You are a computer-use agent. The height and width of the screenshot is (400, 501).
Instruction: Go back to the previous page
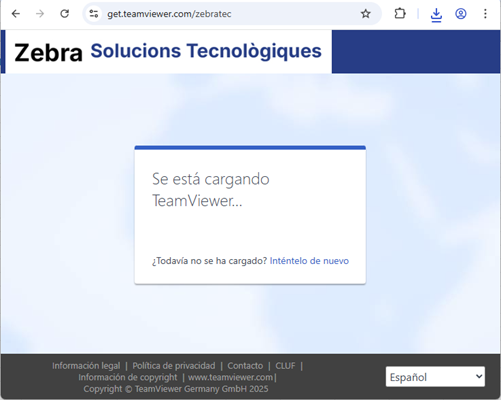(16, 14)
